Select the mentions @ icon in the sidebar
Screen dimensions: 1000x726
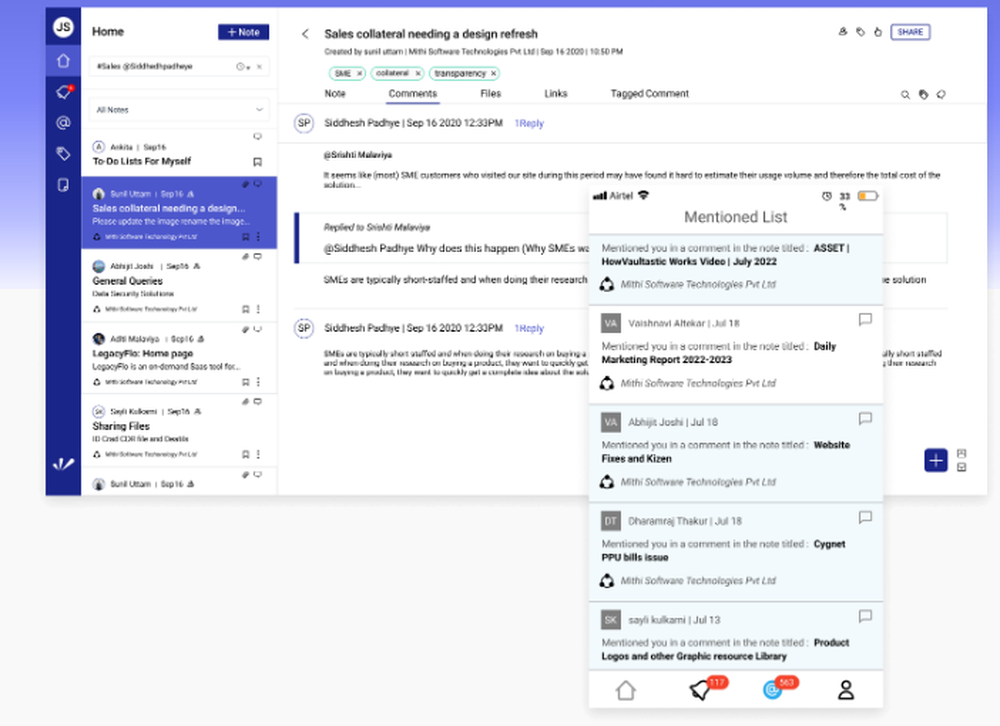pyautogui.click(x=63, y=122)
